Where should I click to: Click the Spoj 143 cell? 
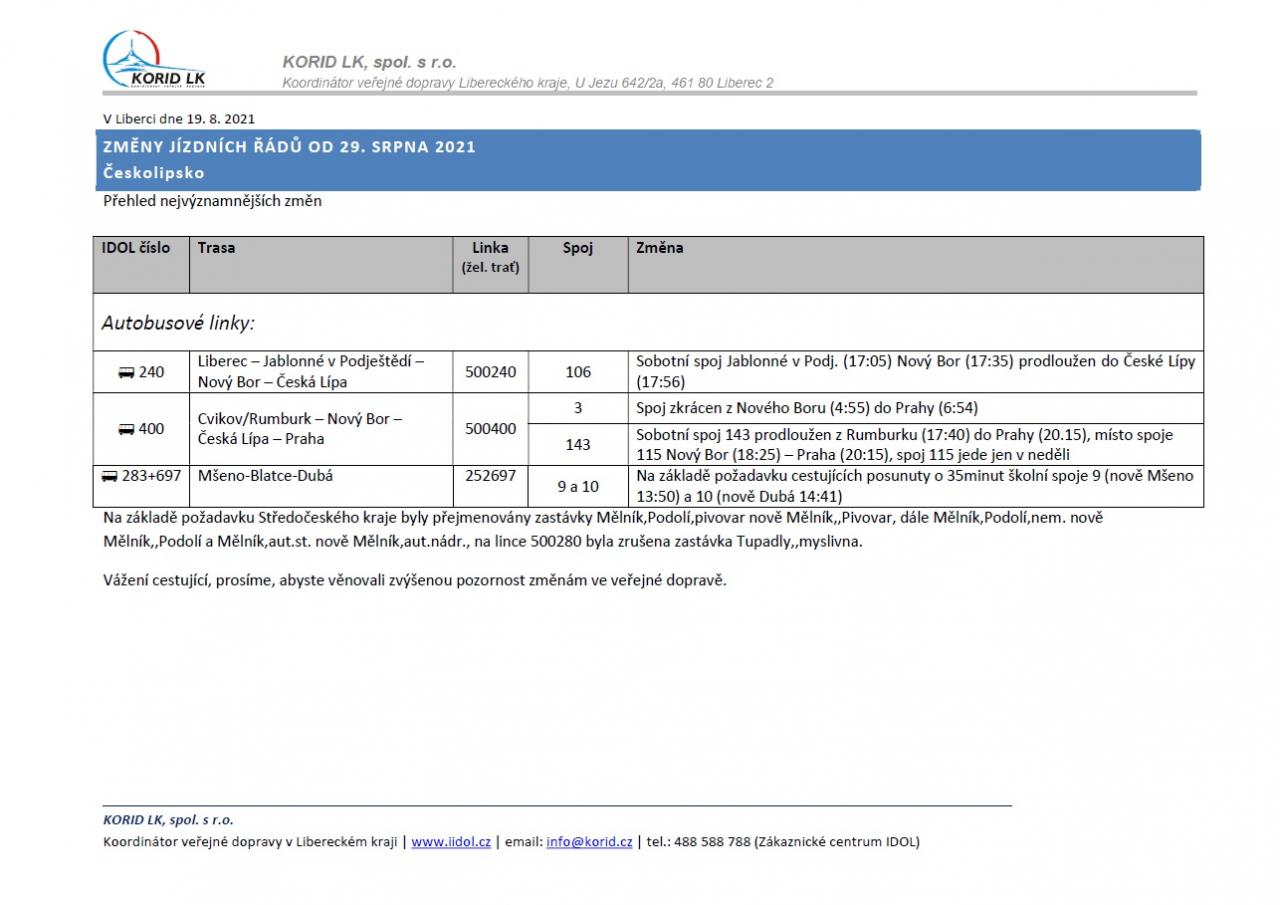577,445
